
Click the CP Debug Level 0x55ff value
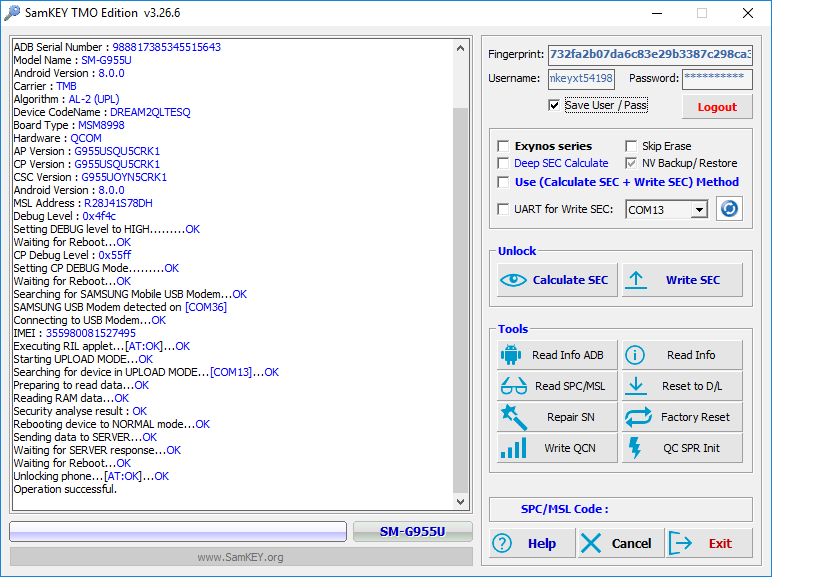[115, 255]
